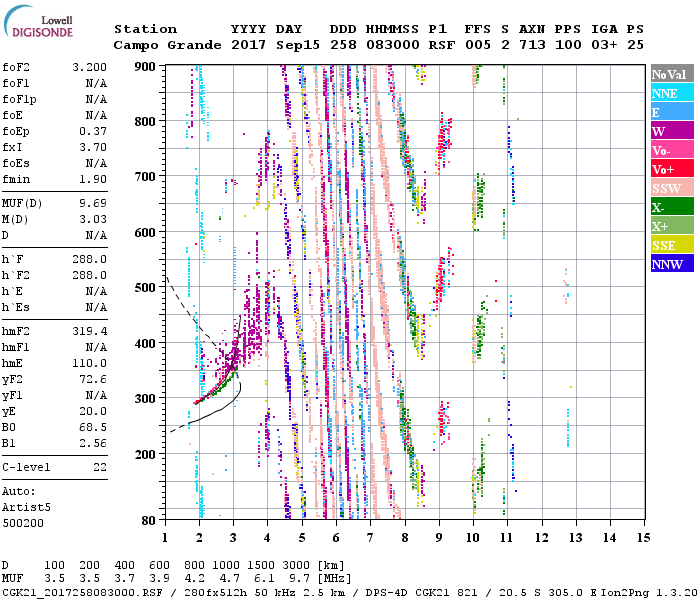
Task: Click the Vo- pink legend swatch
Action: 670,150
